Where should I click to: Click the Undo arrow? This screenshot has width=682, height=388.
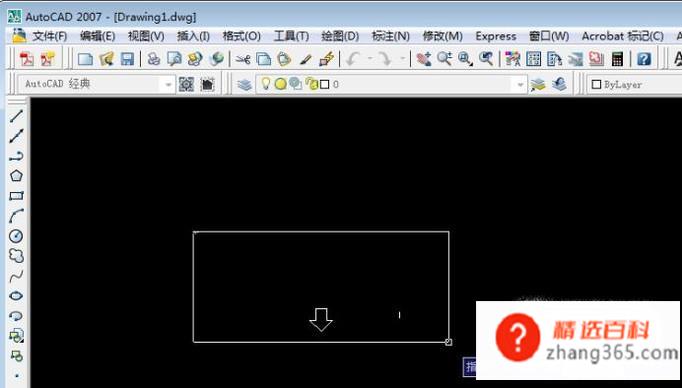(x=353, y=59)
